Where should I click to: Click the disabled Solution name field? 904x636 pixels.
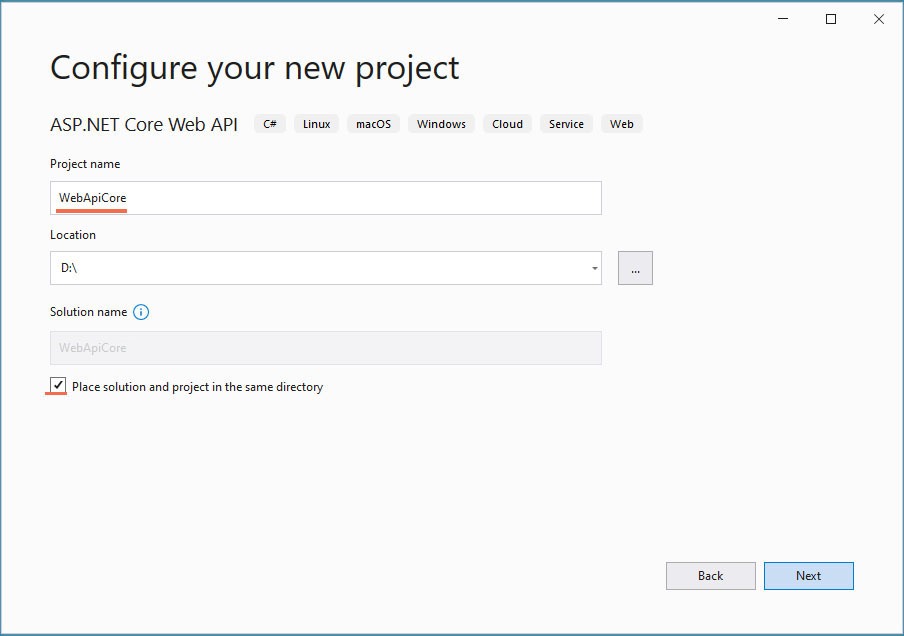tap(325, 348)
